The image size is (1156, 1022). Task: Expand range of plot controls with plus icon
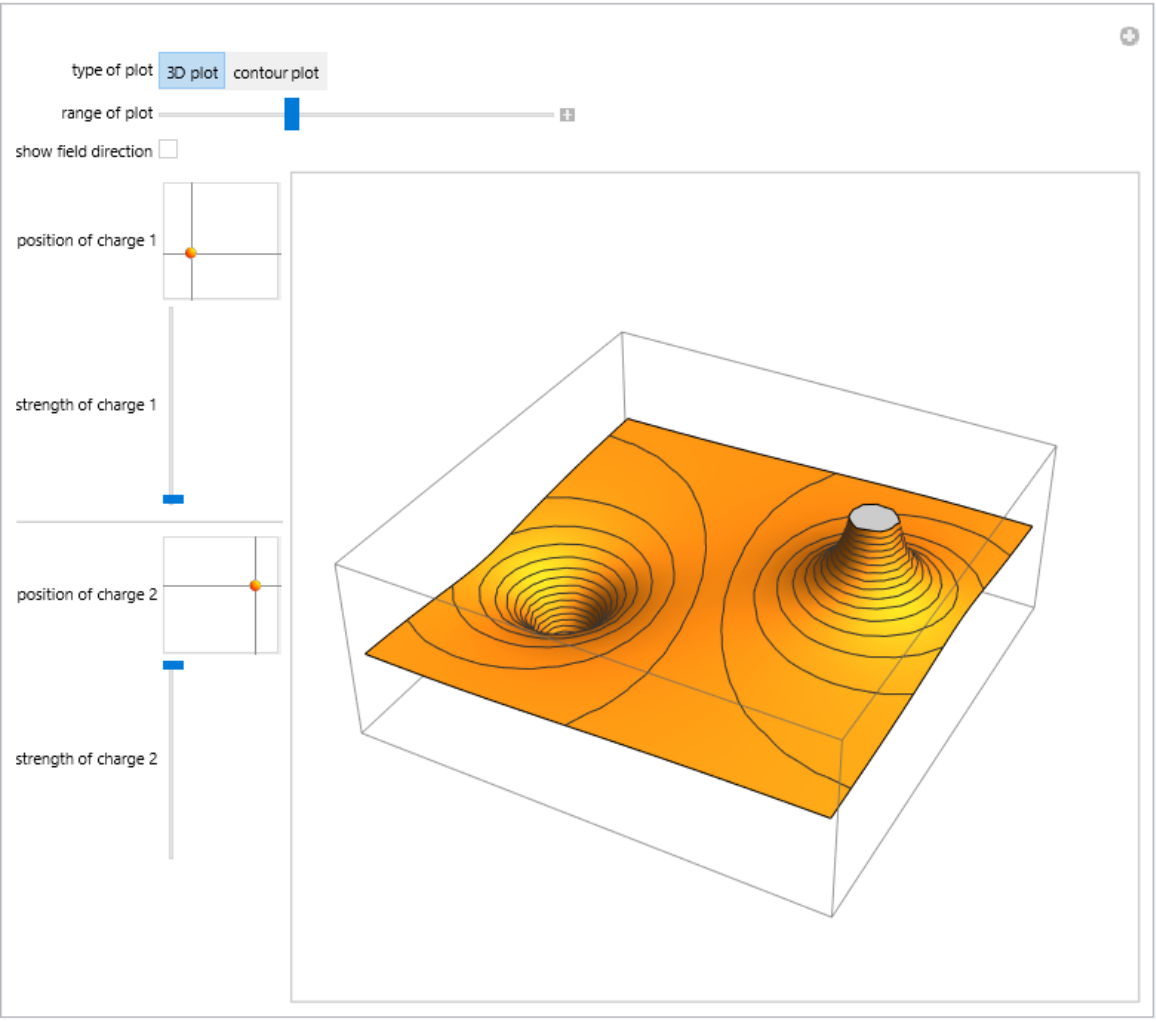point(567,115)
